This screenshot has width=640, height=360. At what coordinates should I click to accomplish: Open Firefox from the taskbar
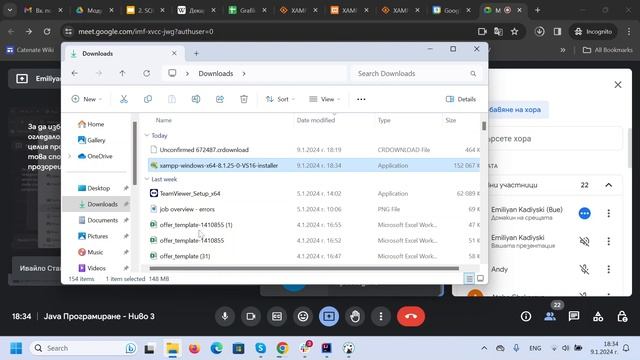pyautogui.click(x=194, y=348)
